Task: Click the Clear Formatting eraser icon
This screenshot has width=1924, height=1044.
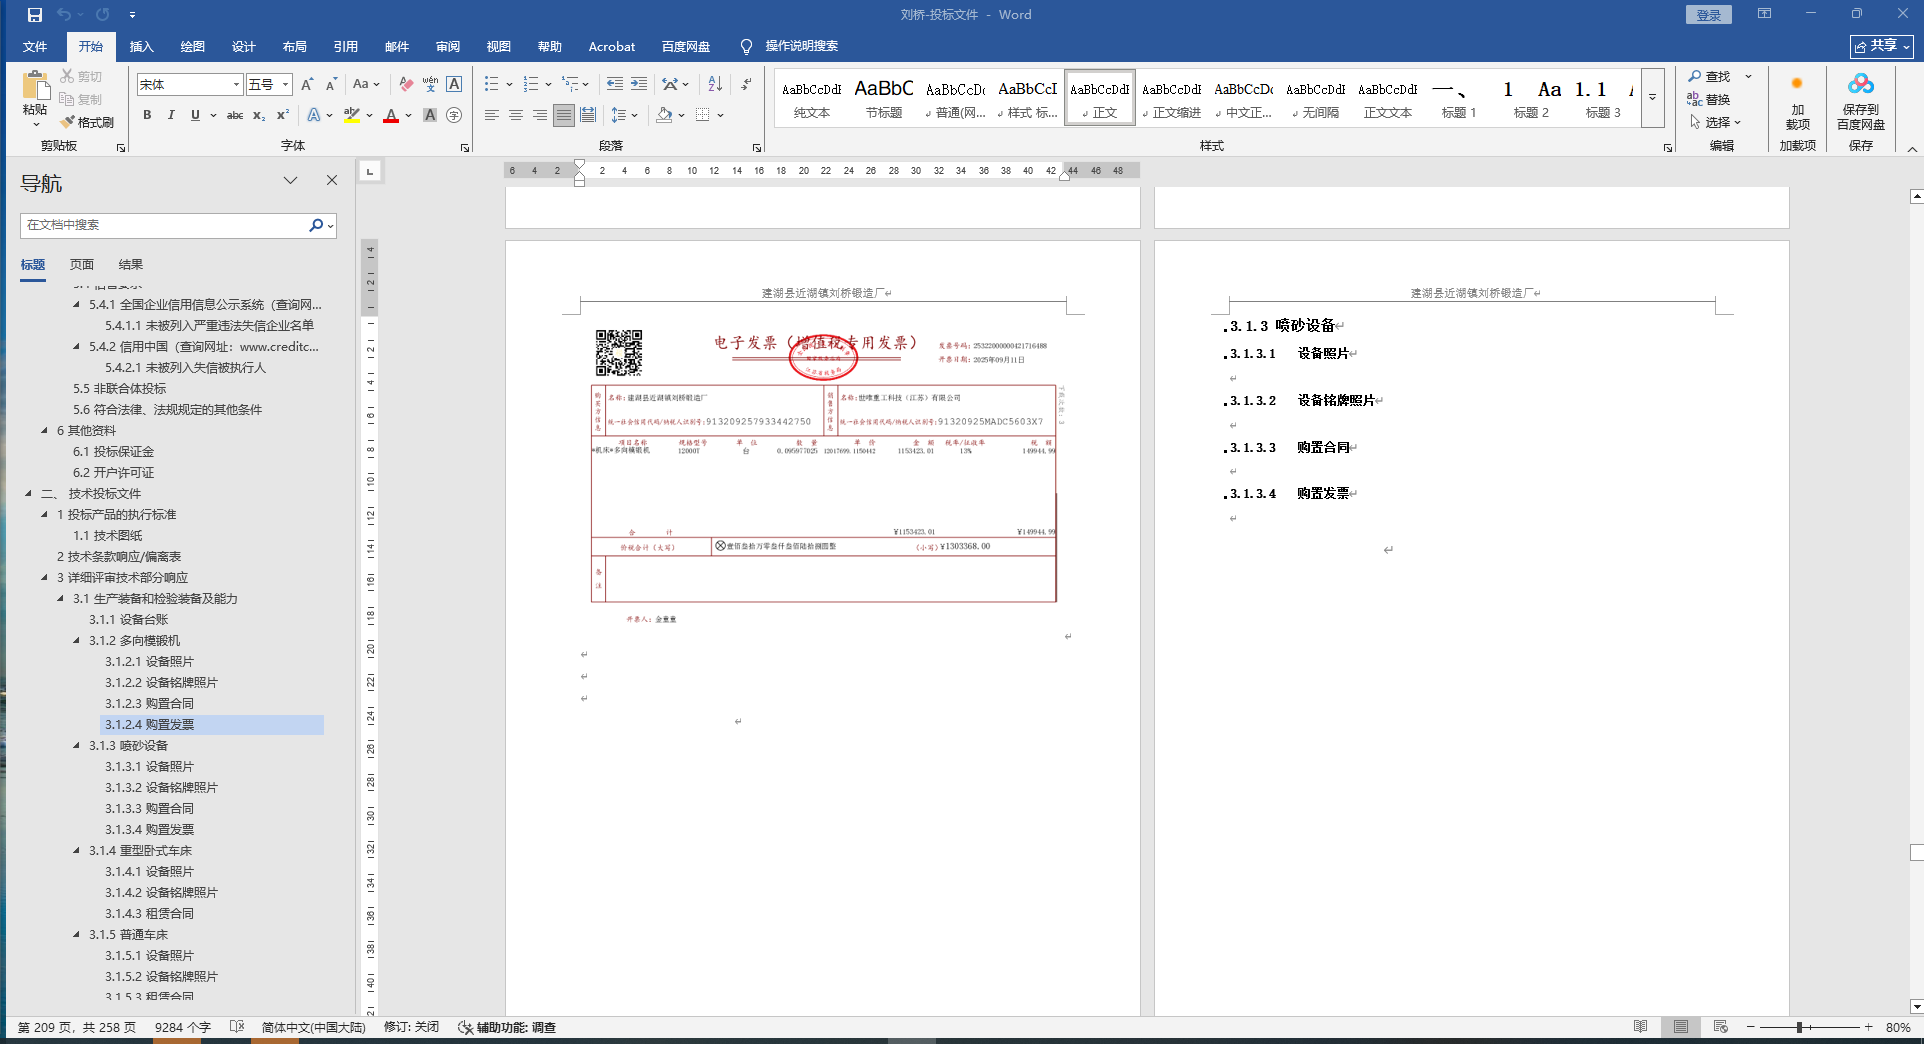Action: point(406,85)
